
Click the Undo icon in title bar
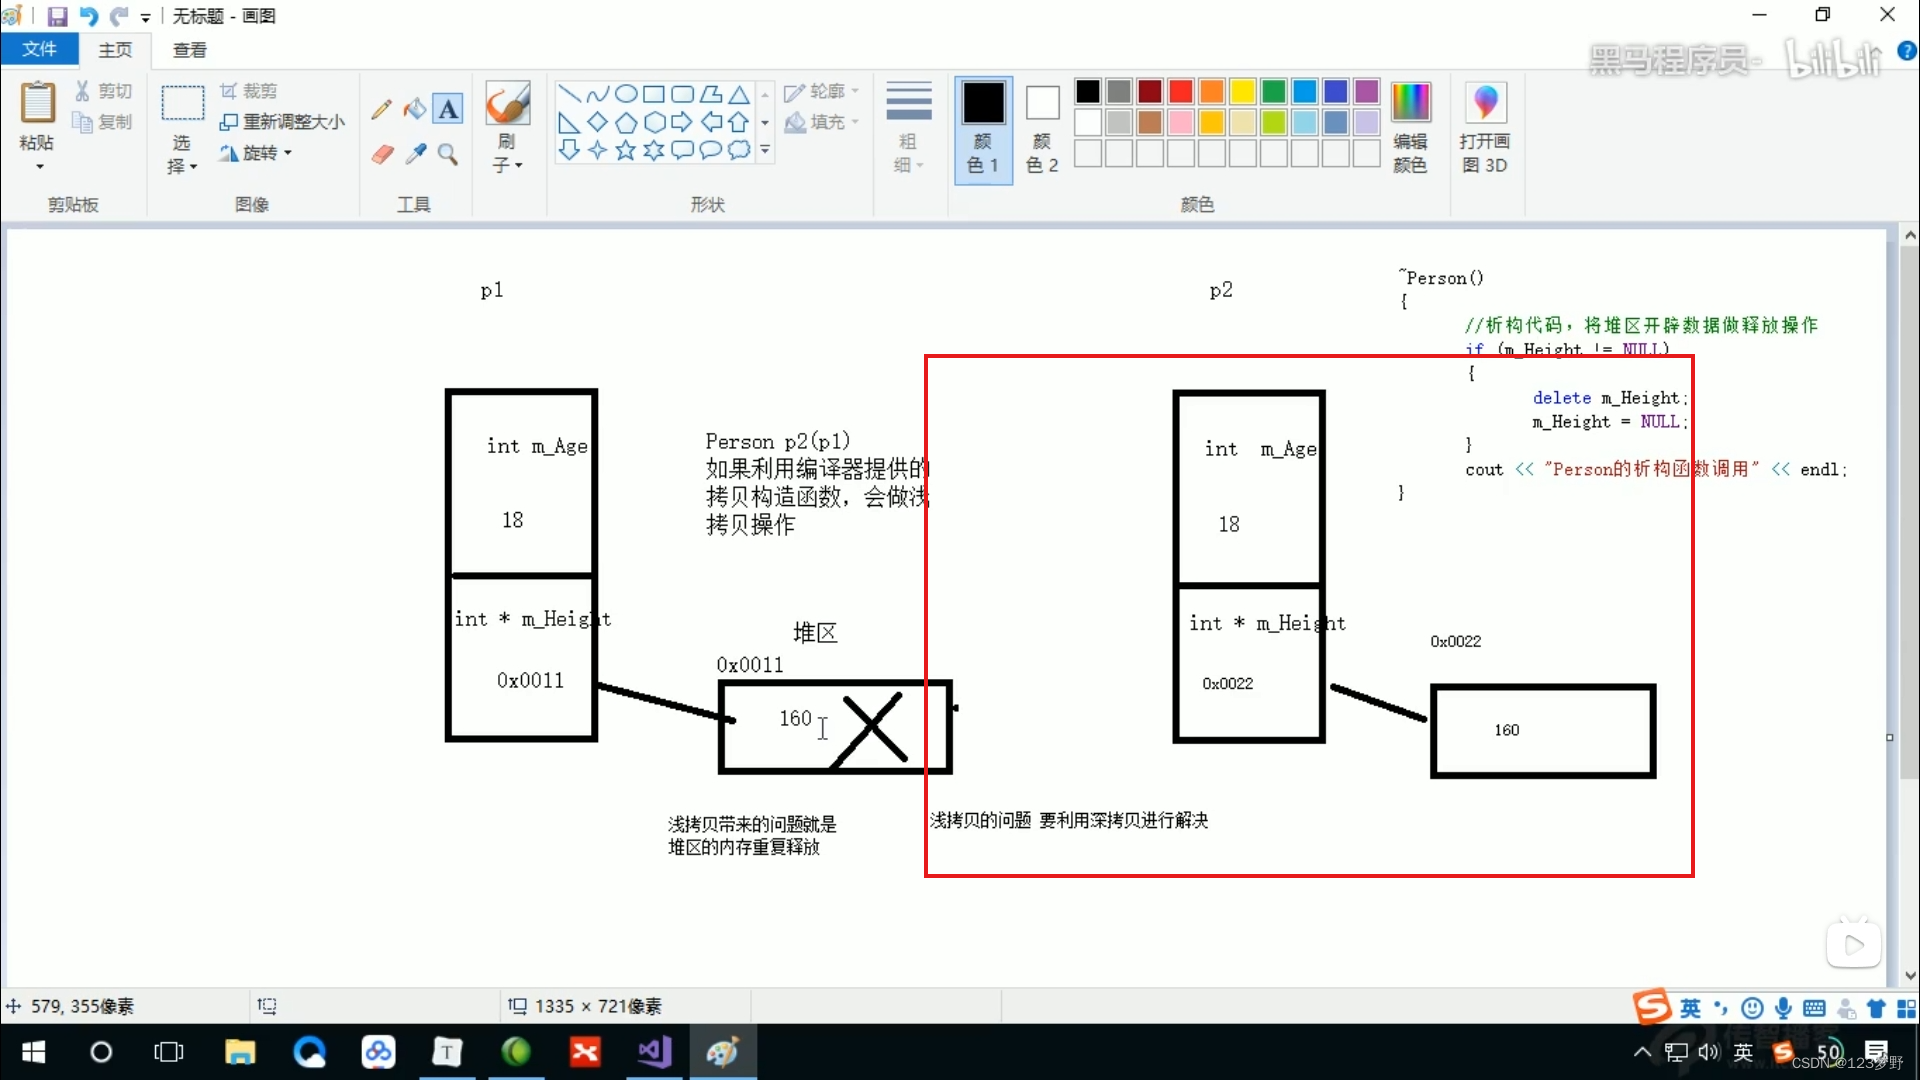click(89, 16)
